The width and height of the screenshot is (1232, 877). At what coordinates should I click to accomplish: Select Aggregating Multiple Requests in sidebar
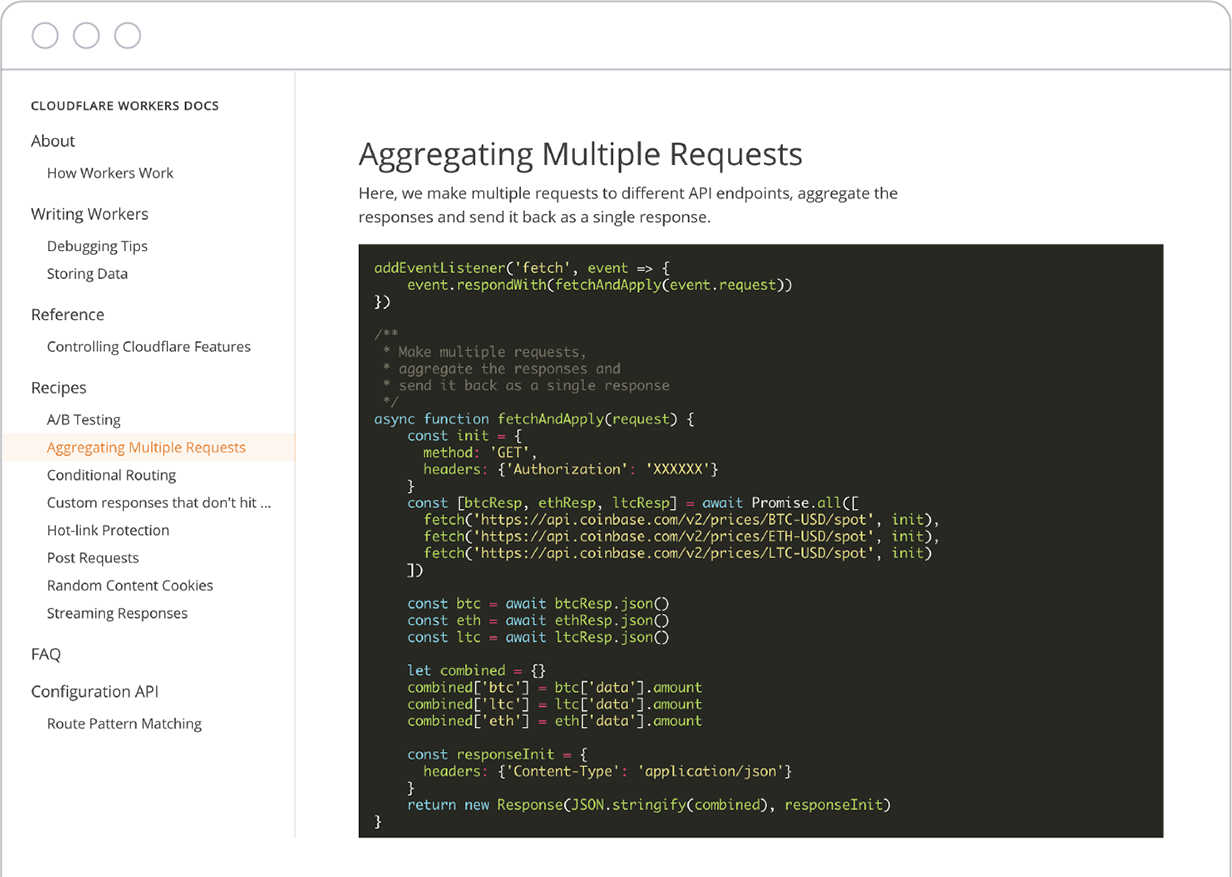148,447
